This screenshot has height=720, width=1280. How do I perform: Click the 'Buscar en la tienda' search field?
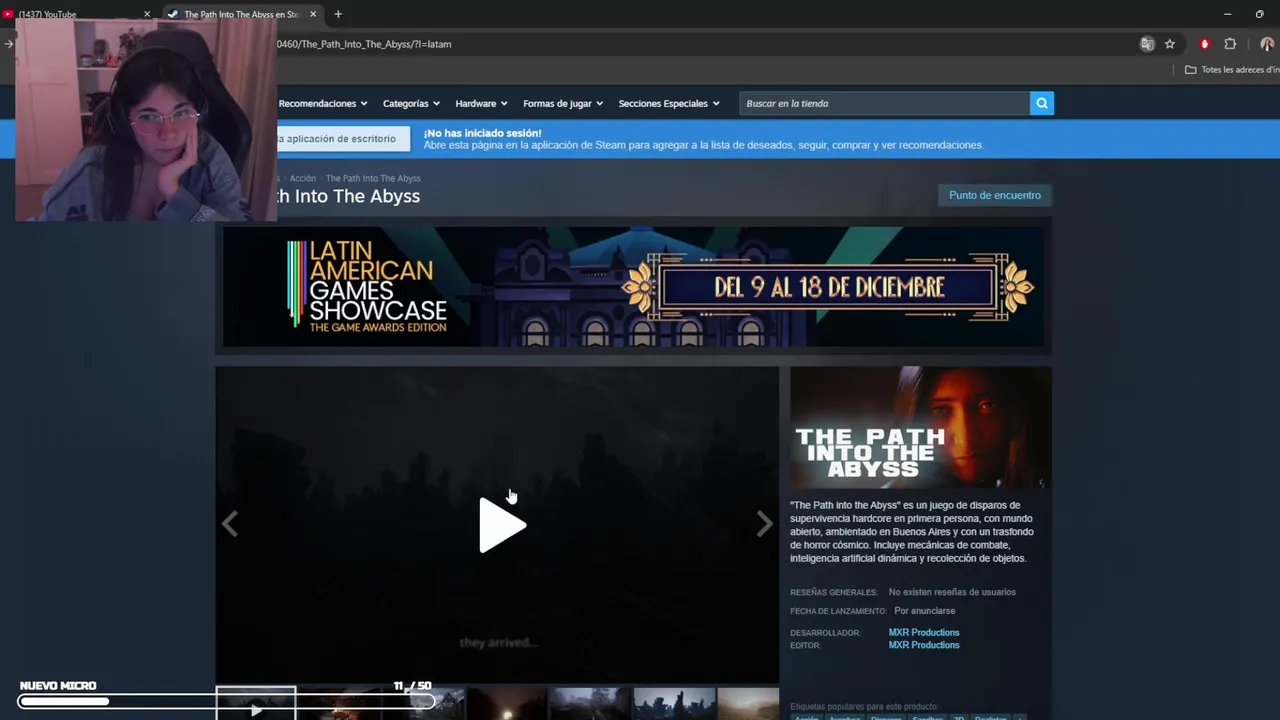tap(885, 103)
